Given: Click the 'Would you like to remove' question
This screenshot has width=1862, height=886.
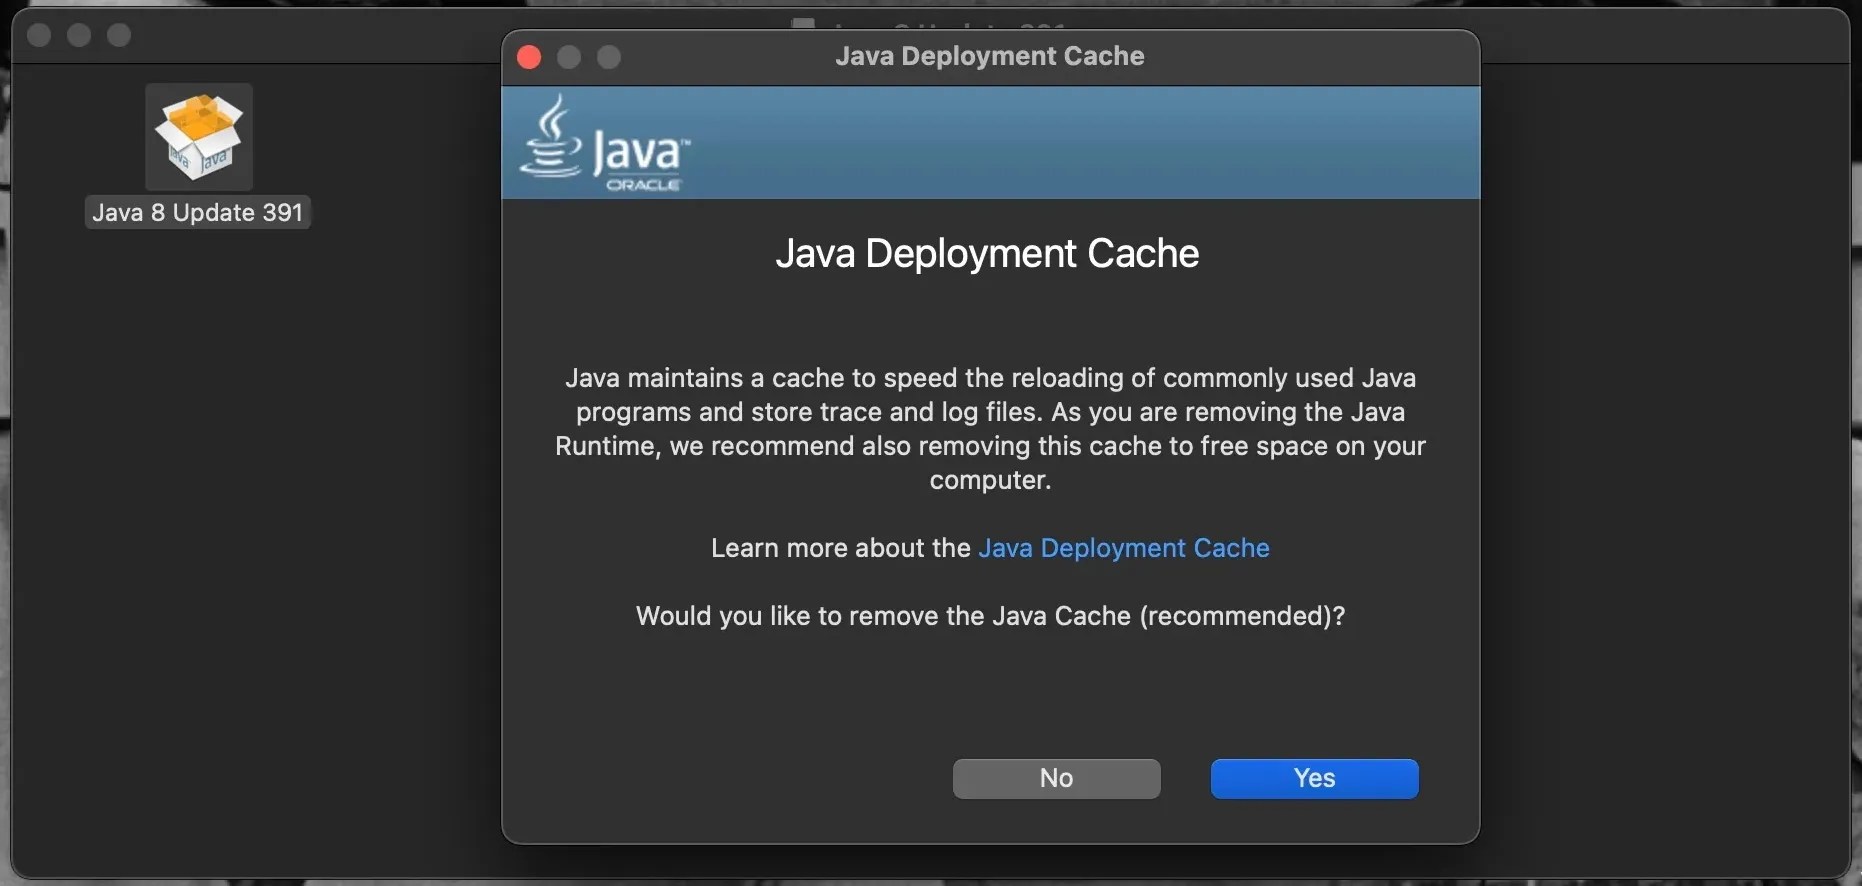Looking at the screenshot, I should tap(990, 616).
